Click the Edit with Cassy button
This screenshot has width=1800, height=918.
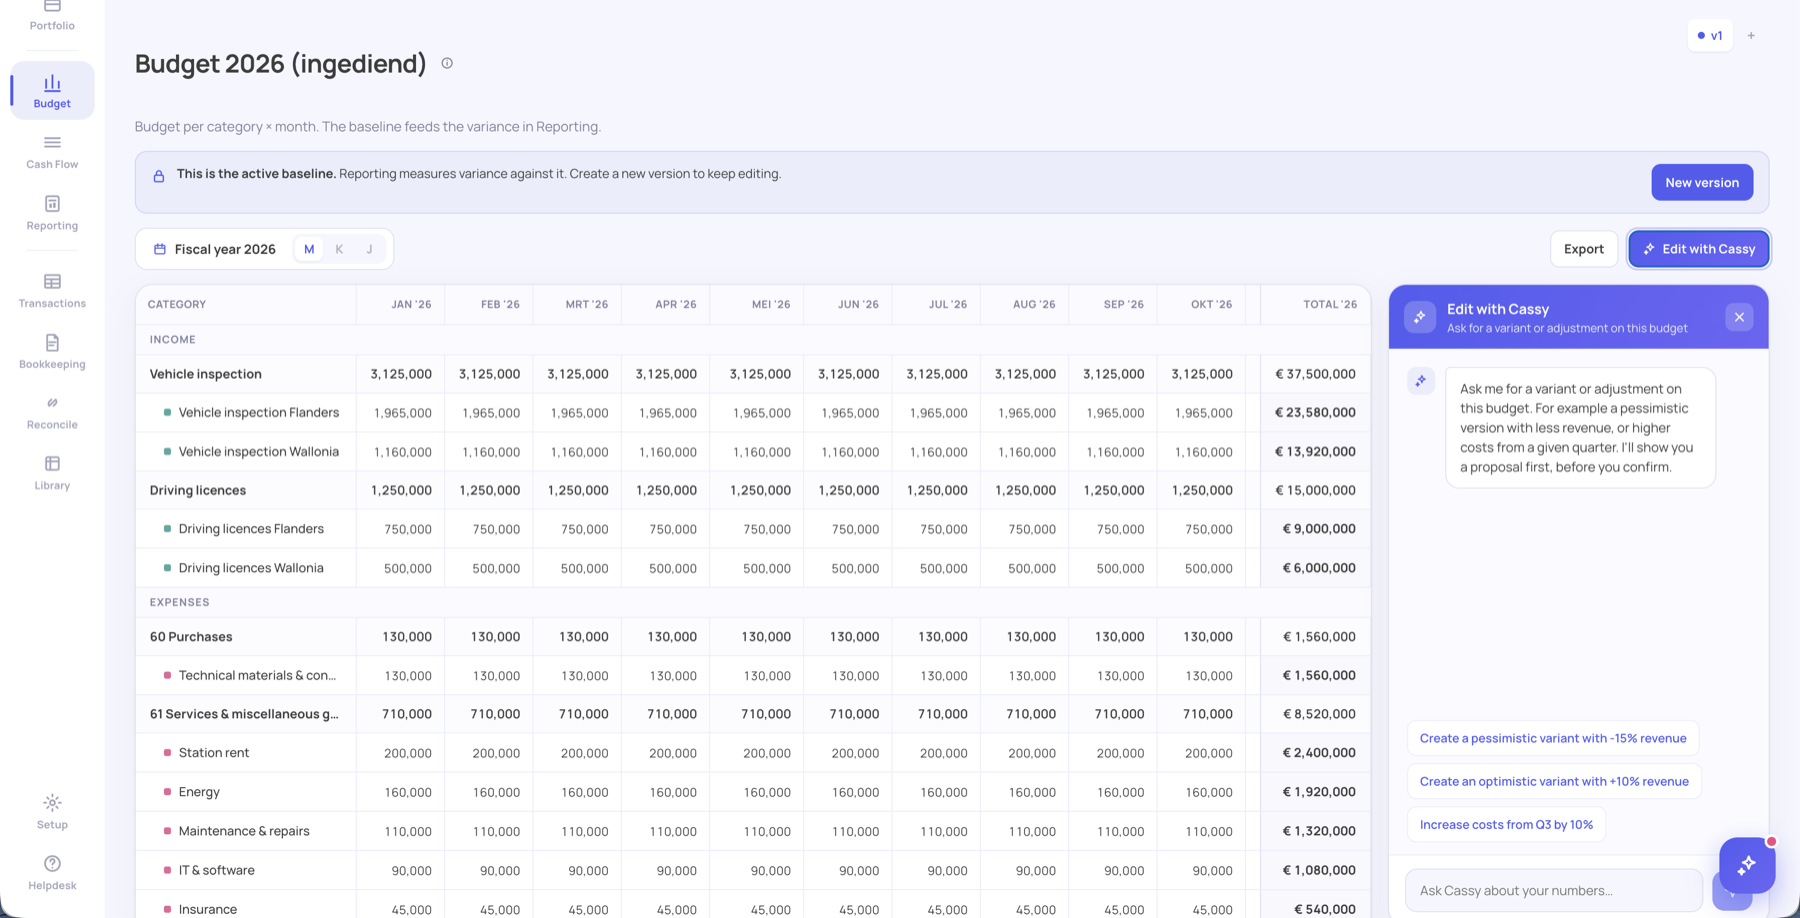(x=1699, y=249)
